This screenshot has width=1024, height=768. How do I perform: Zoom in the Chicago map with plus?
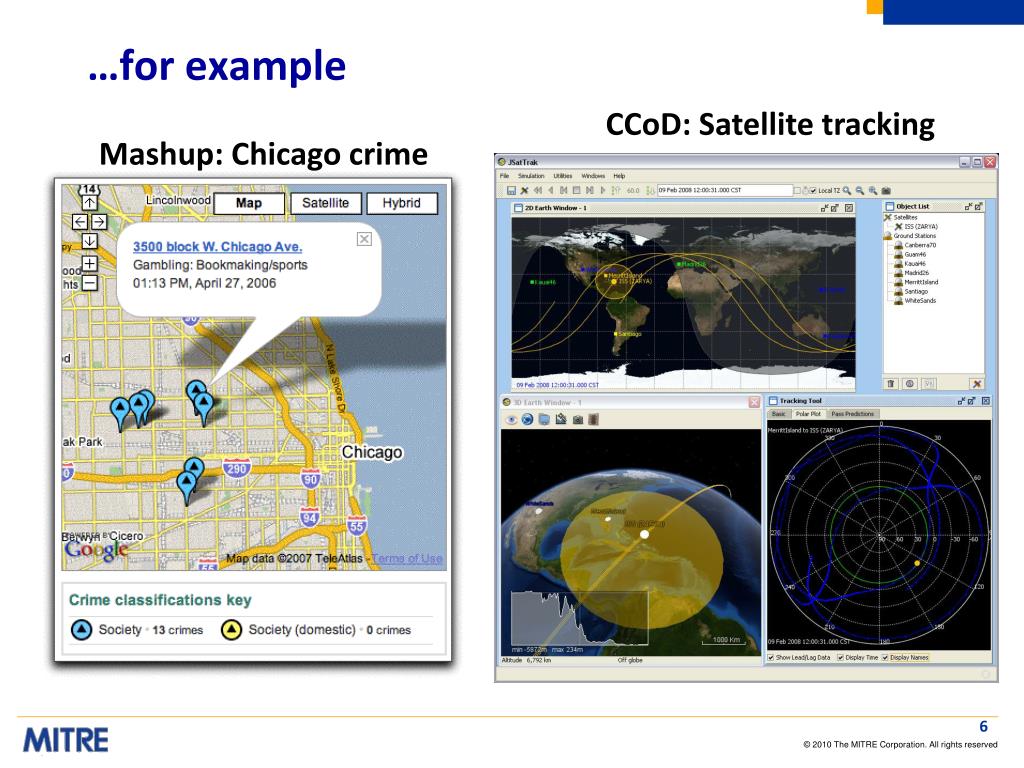click(89, 264)
